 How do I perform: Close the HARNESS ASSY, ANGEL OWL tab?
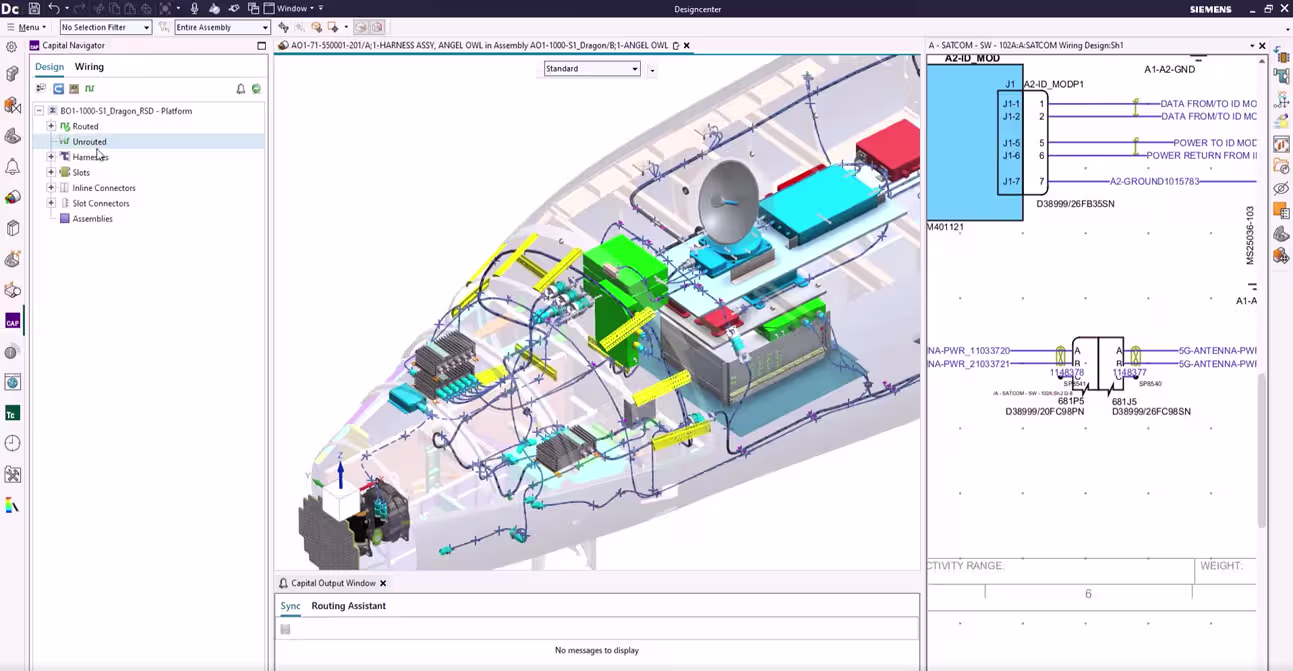686,46
